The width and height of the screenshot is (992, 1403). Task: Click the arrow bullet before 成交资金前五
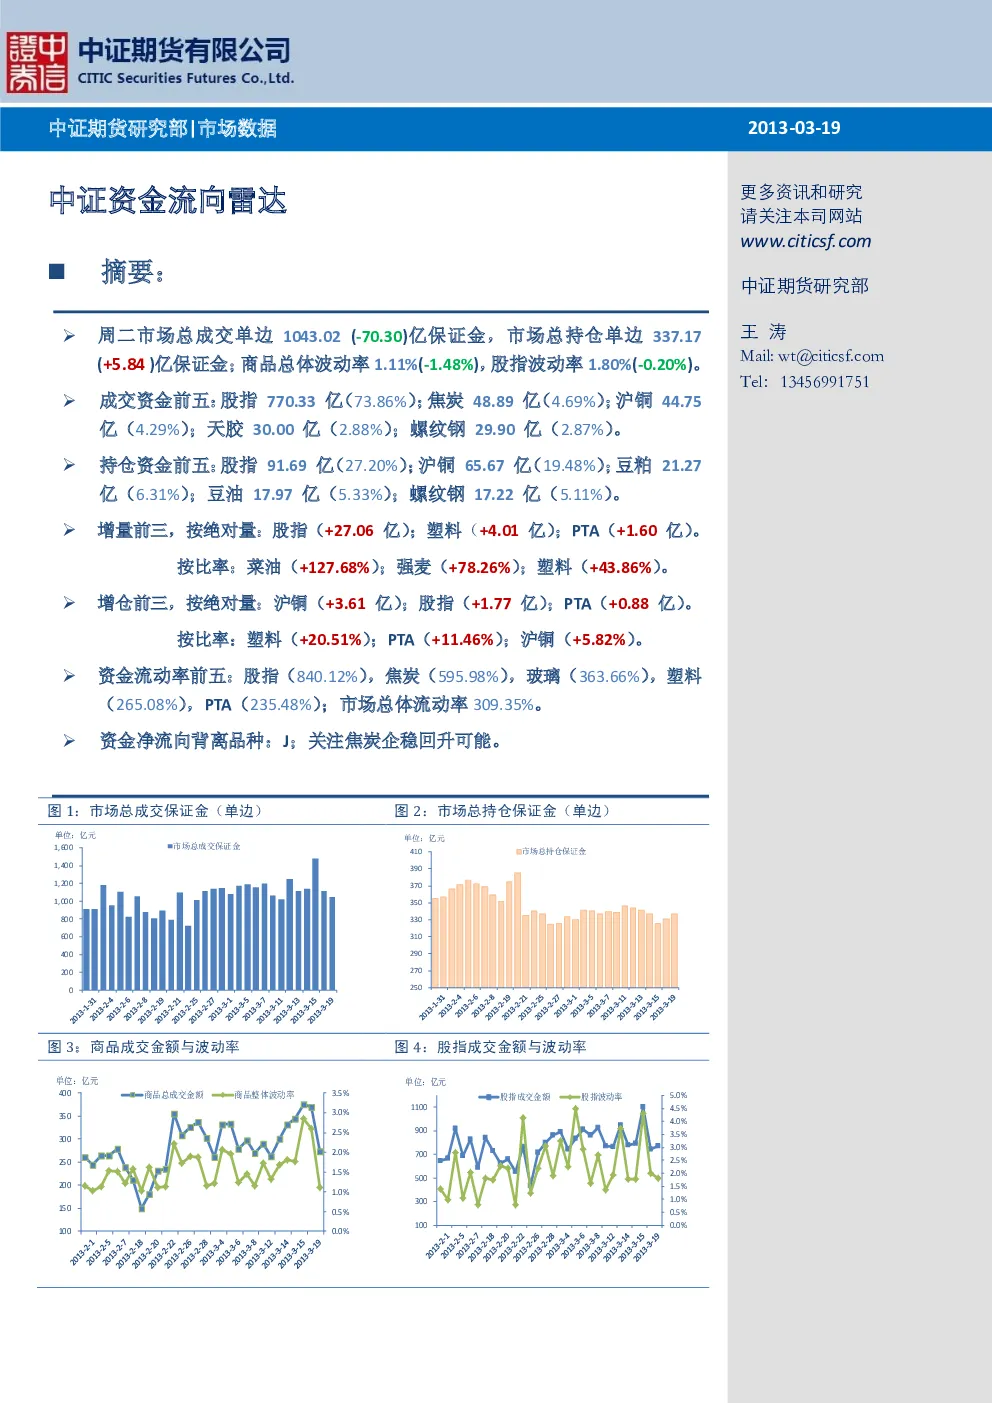pos(69,401)
